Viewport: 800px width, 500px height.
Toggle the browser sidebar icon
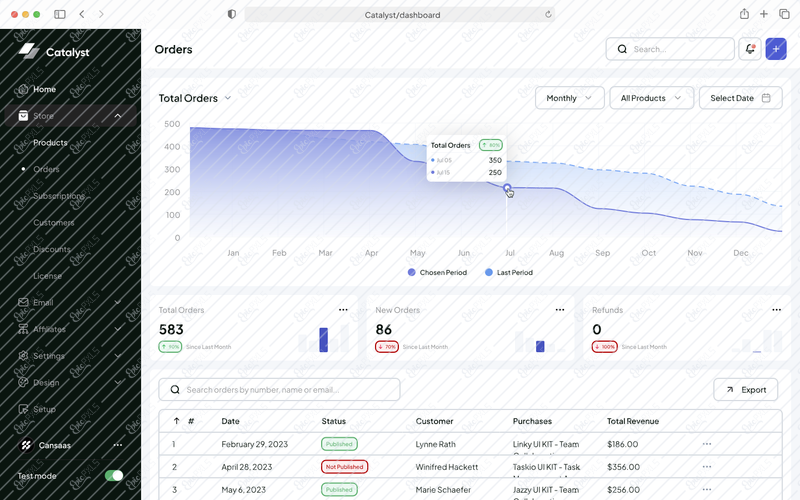[x=60, y=14]
